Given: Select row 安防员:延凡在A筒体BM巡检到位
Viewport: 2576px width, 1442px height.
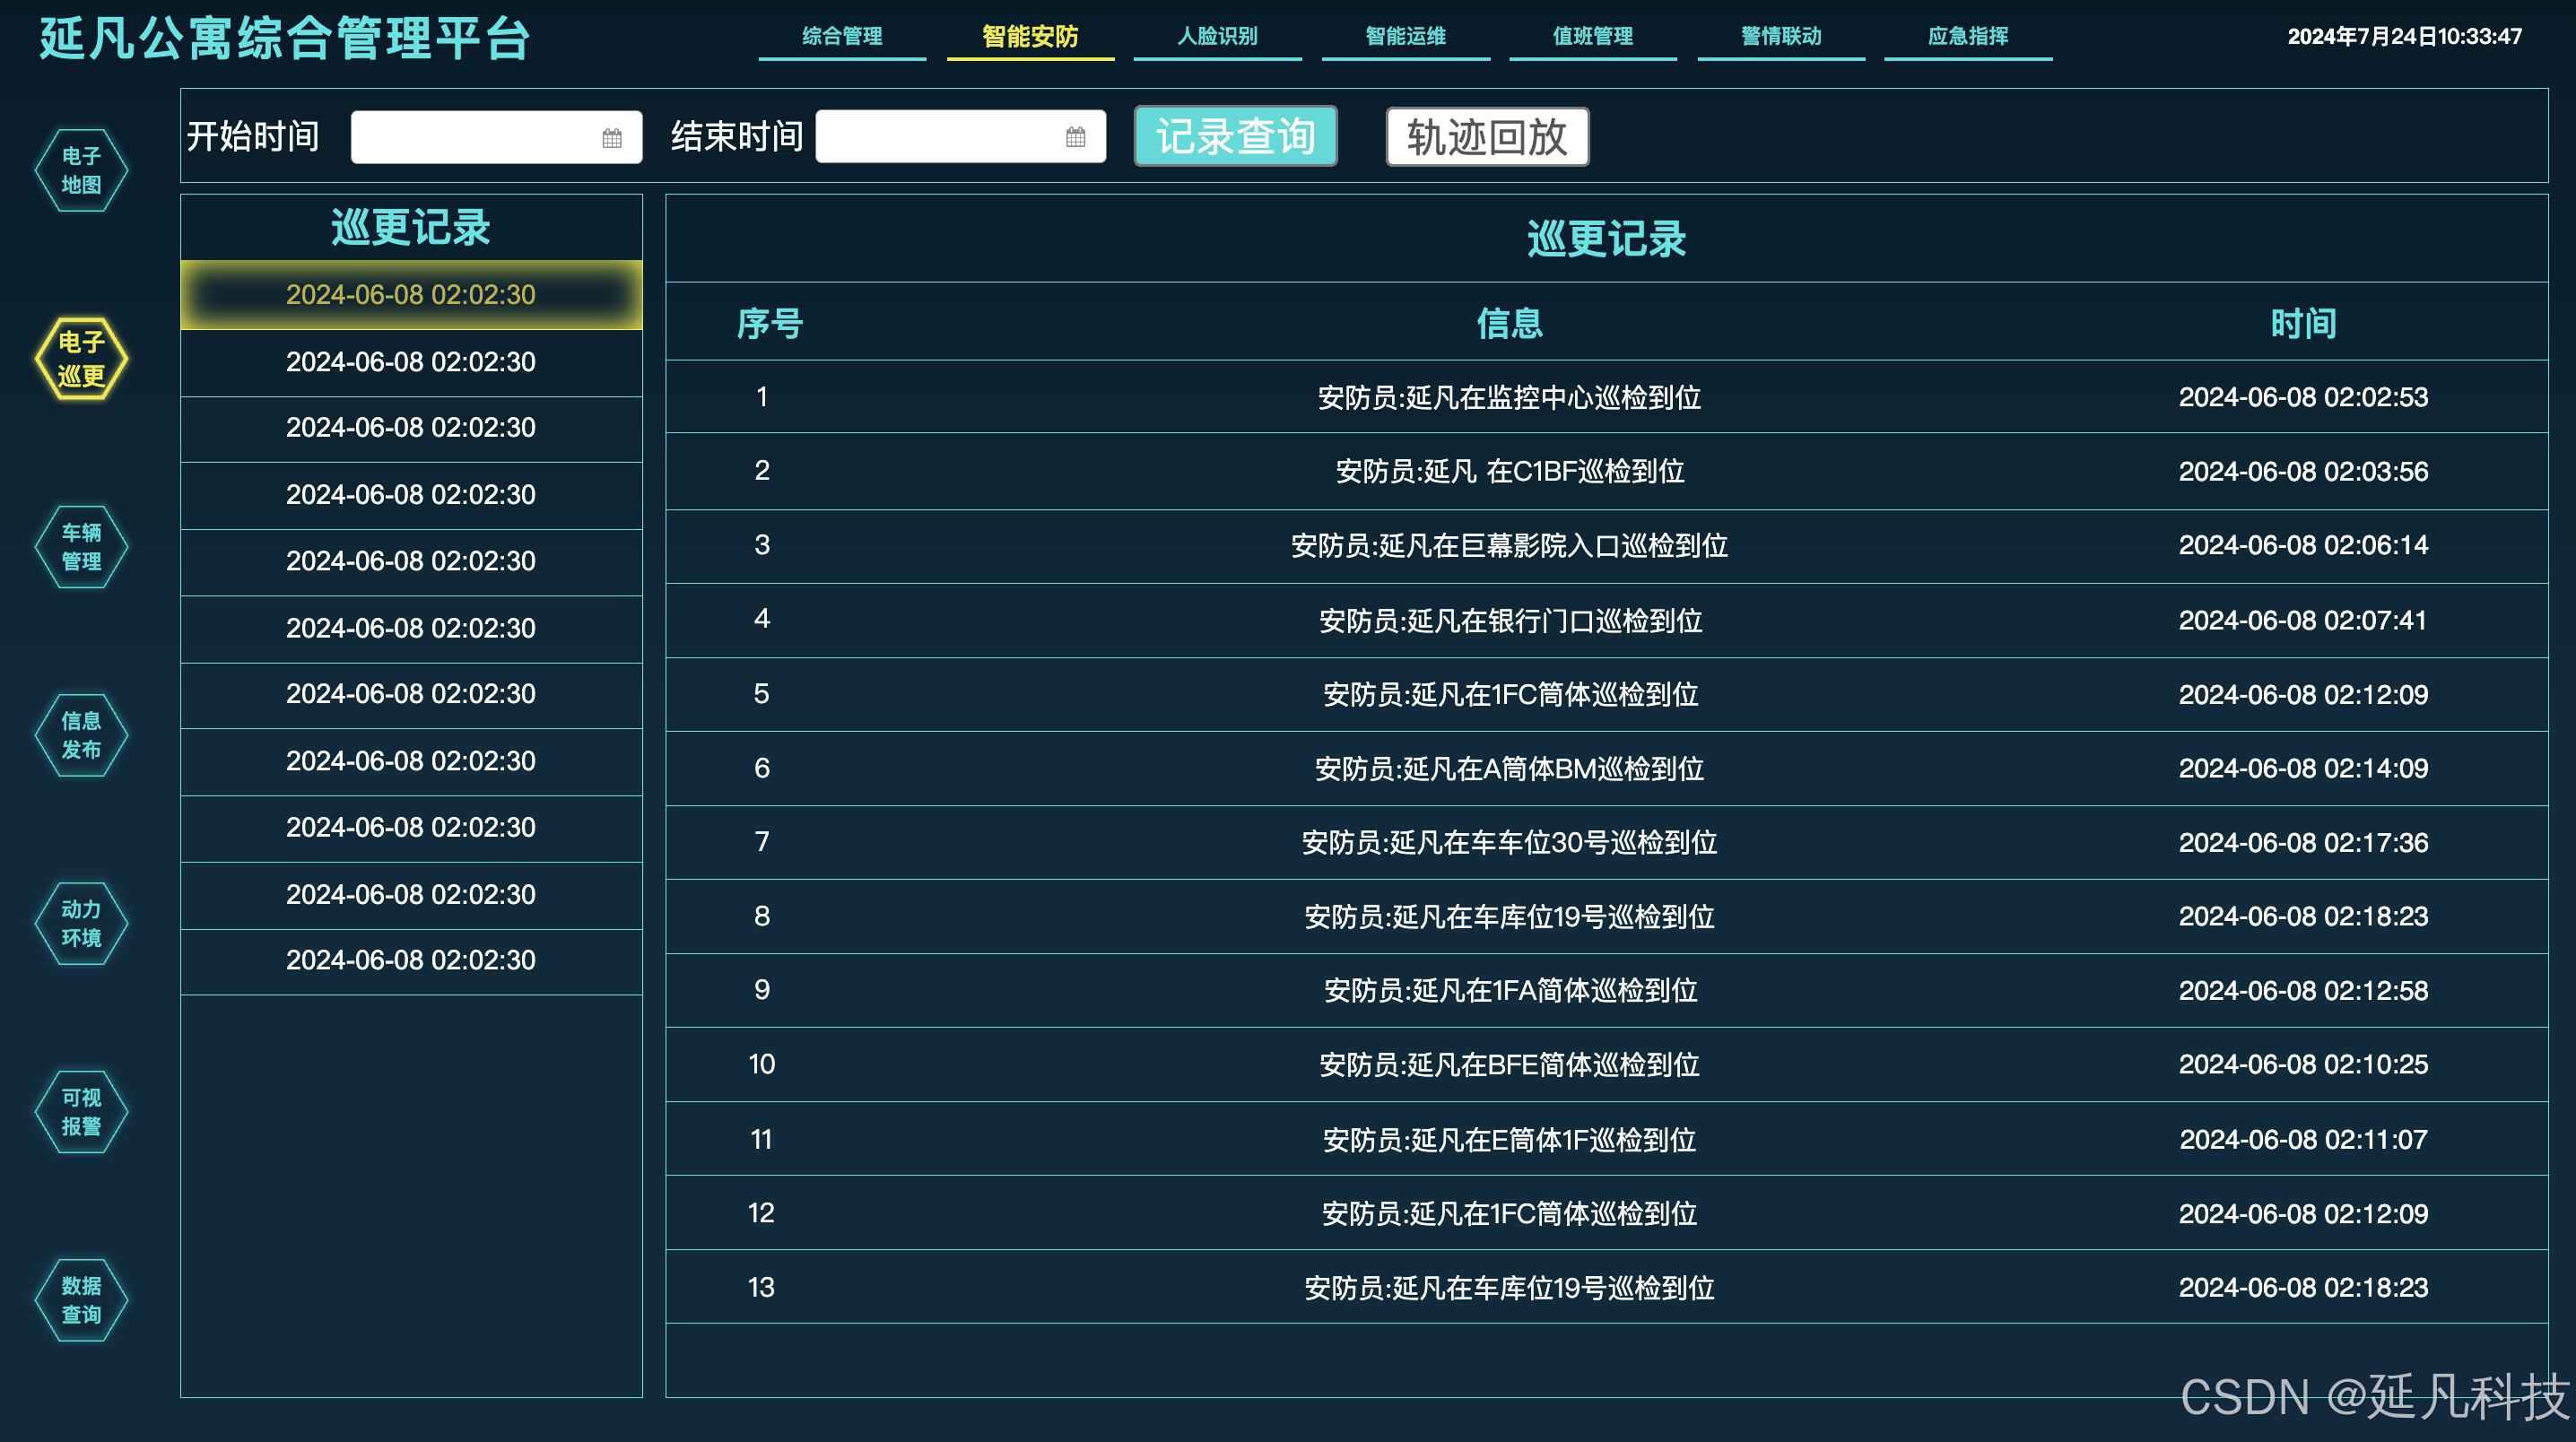Looking at the screenshot, I should [1607, 769].
